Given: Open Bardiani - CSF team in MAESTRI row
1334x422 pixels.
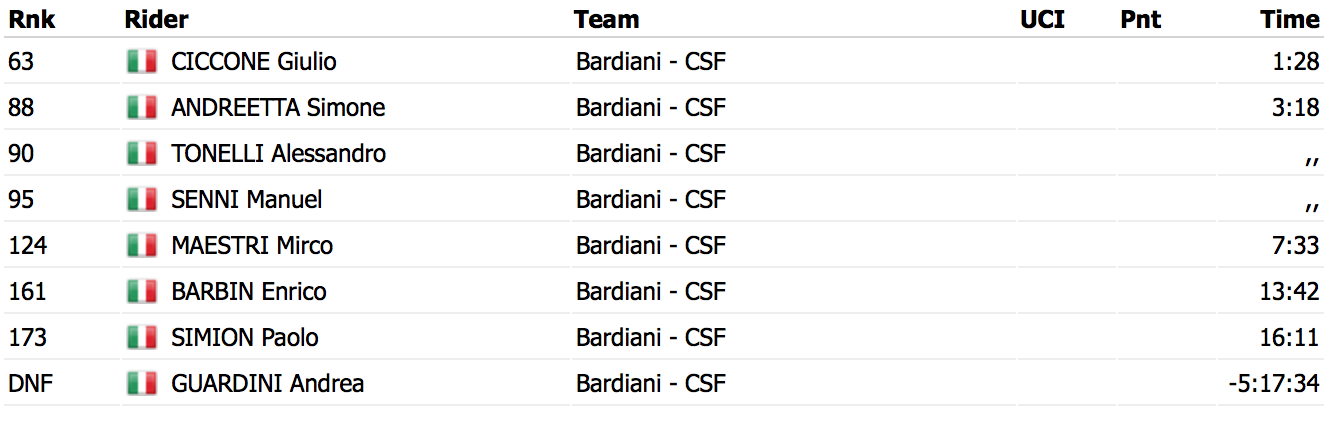Looking at the screenshot, I should point(651,246).
